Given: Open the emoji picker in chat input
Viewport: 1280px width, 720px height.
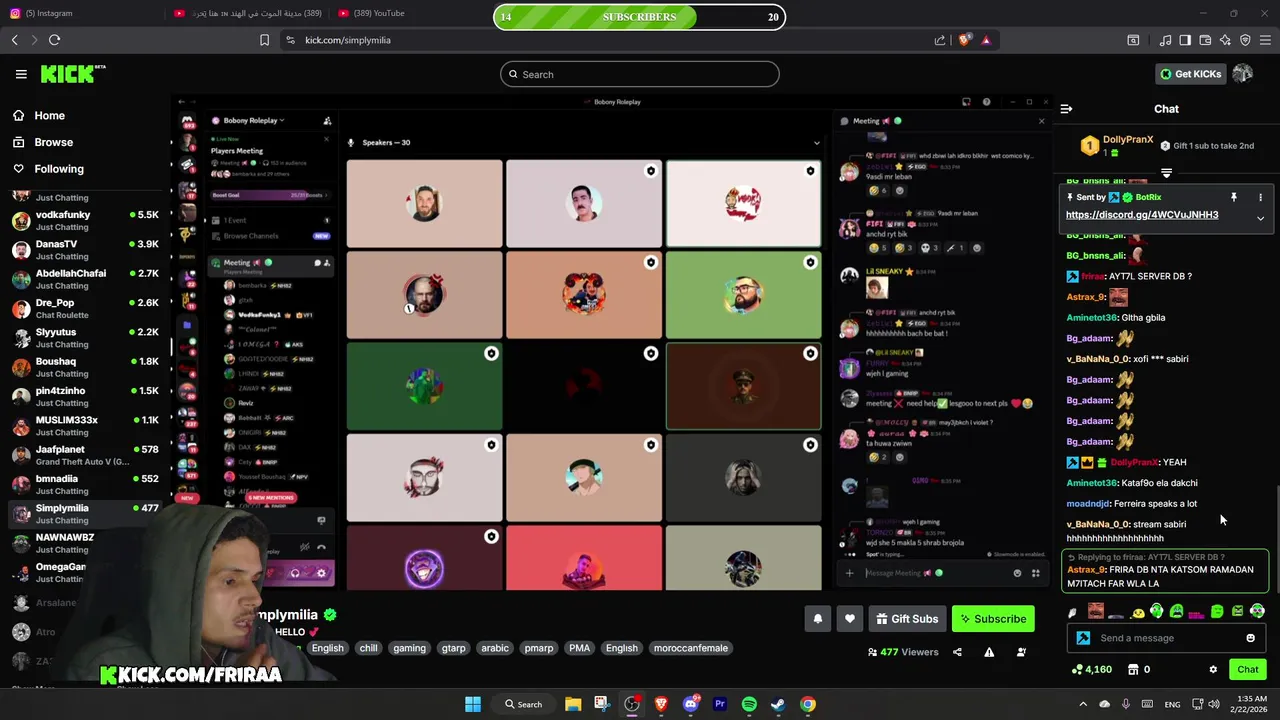Looking at the screenshot, I should tap(1250, 638).
